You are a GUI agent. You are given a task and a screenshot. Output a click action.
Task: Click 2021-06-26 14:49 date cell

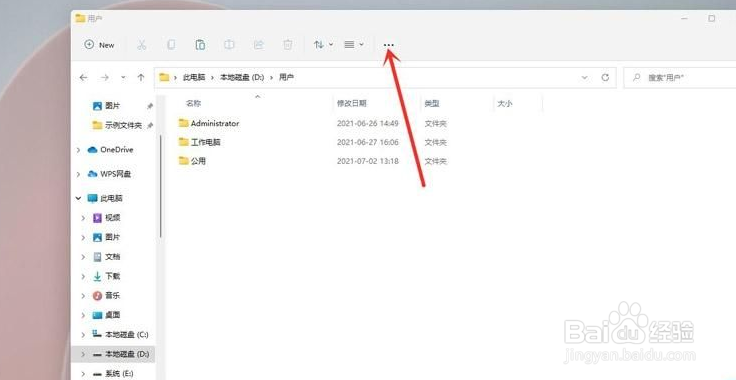(x=368, y=123)
